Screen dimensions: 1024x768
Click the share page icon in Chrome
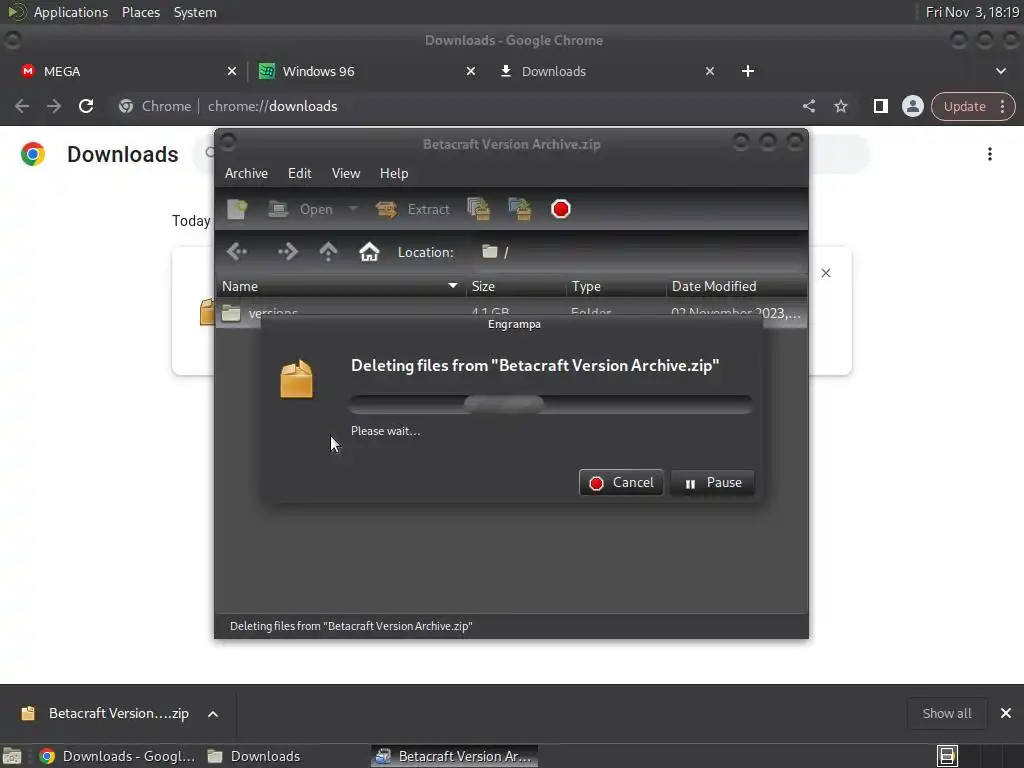809,106
